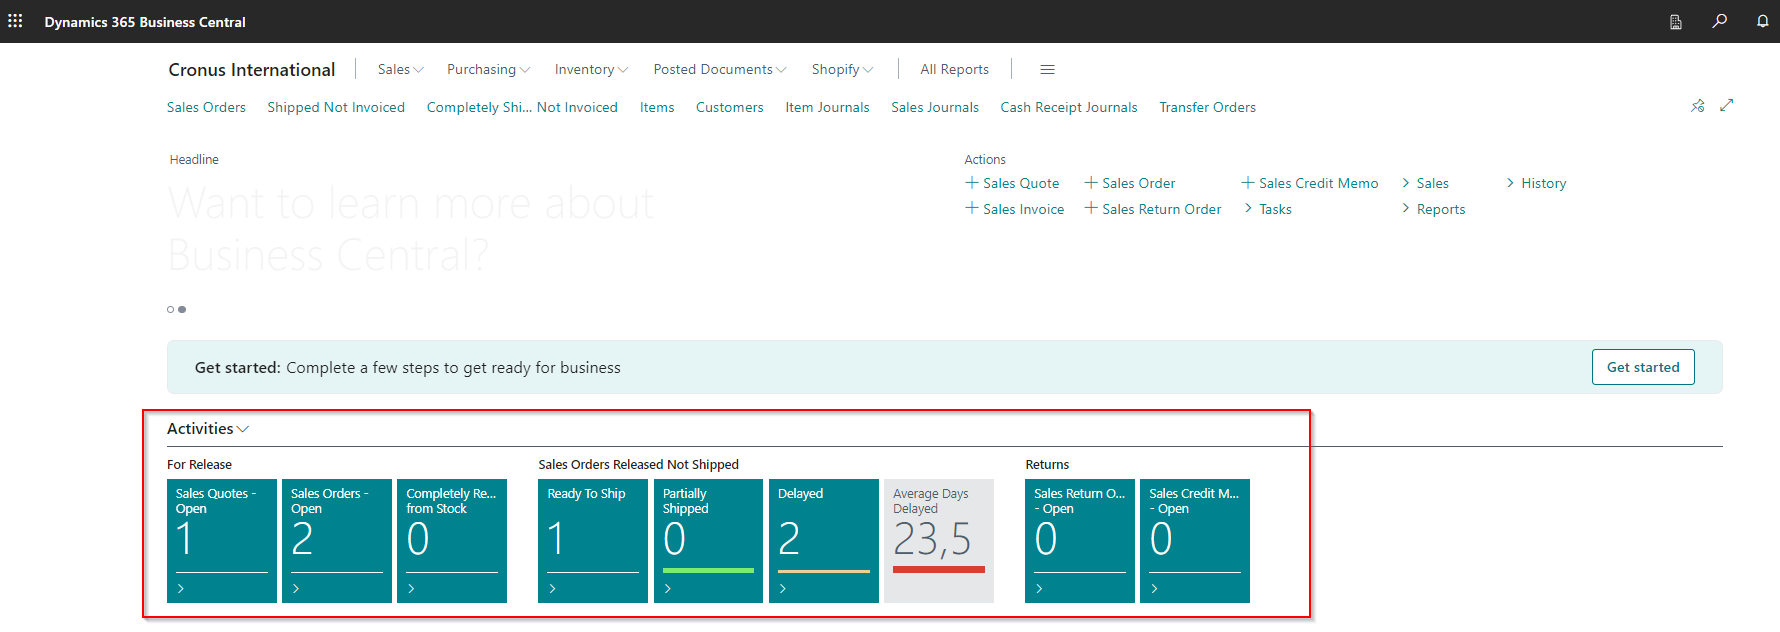Click plus icon beside Sales Quote
Viewport: 1780px width, 632px height.
click(x=971, y=183)
